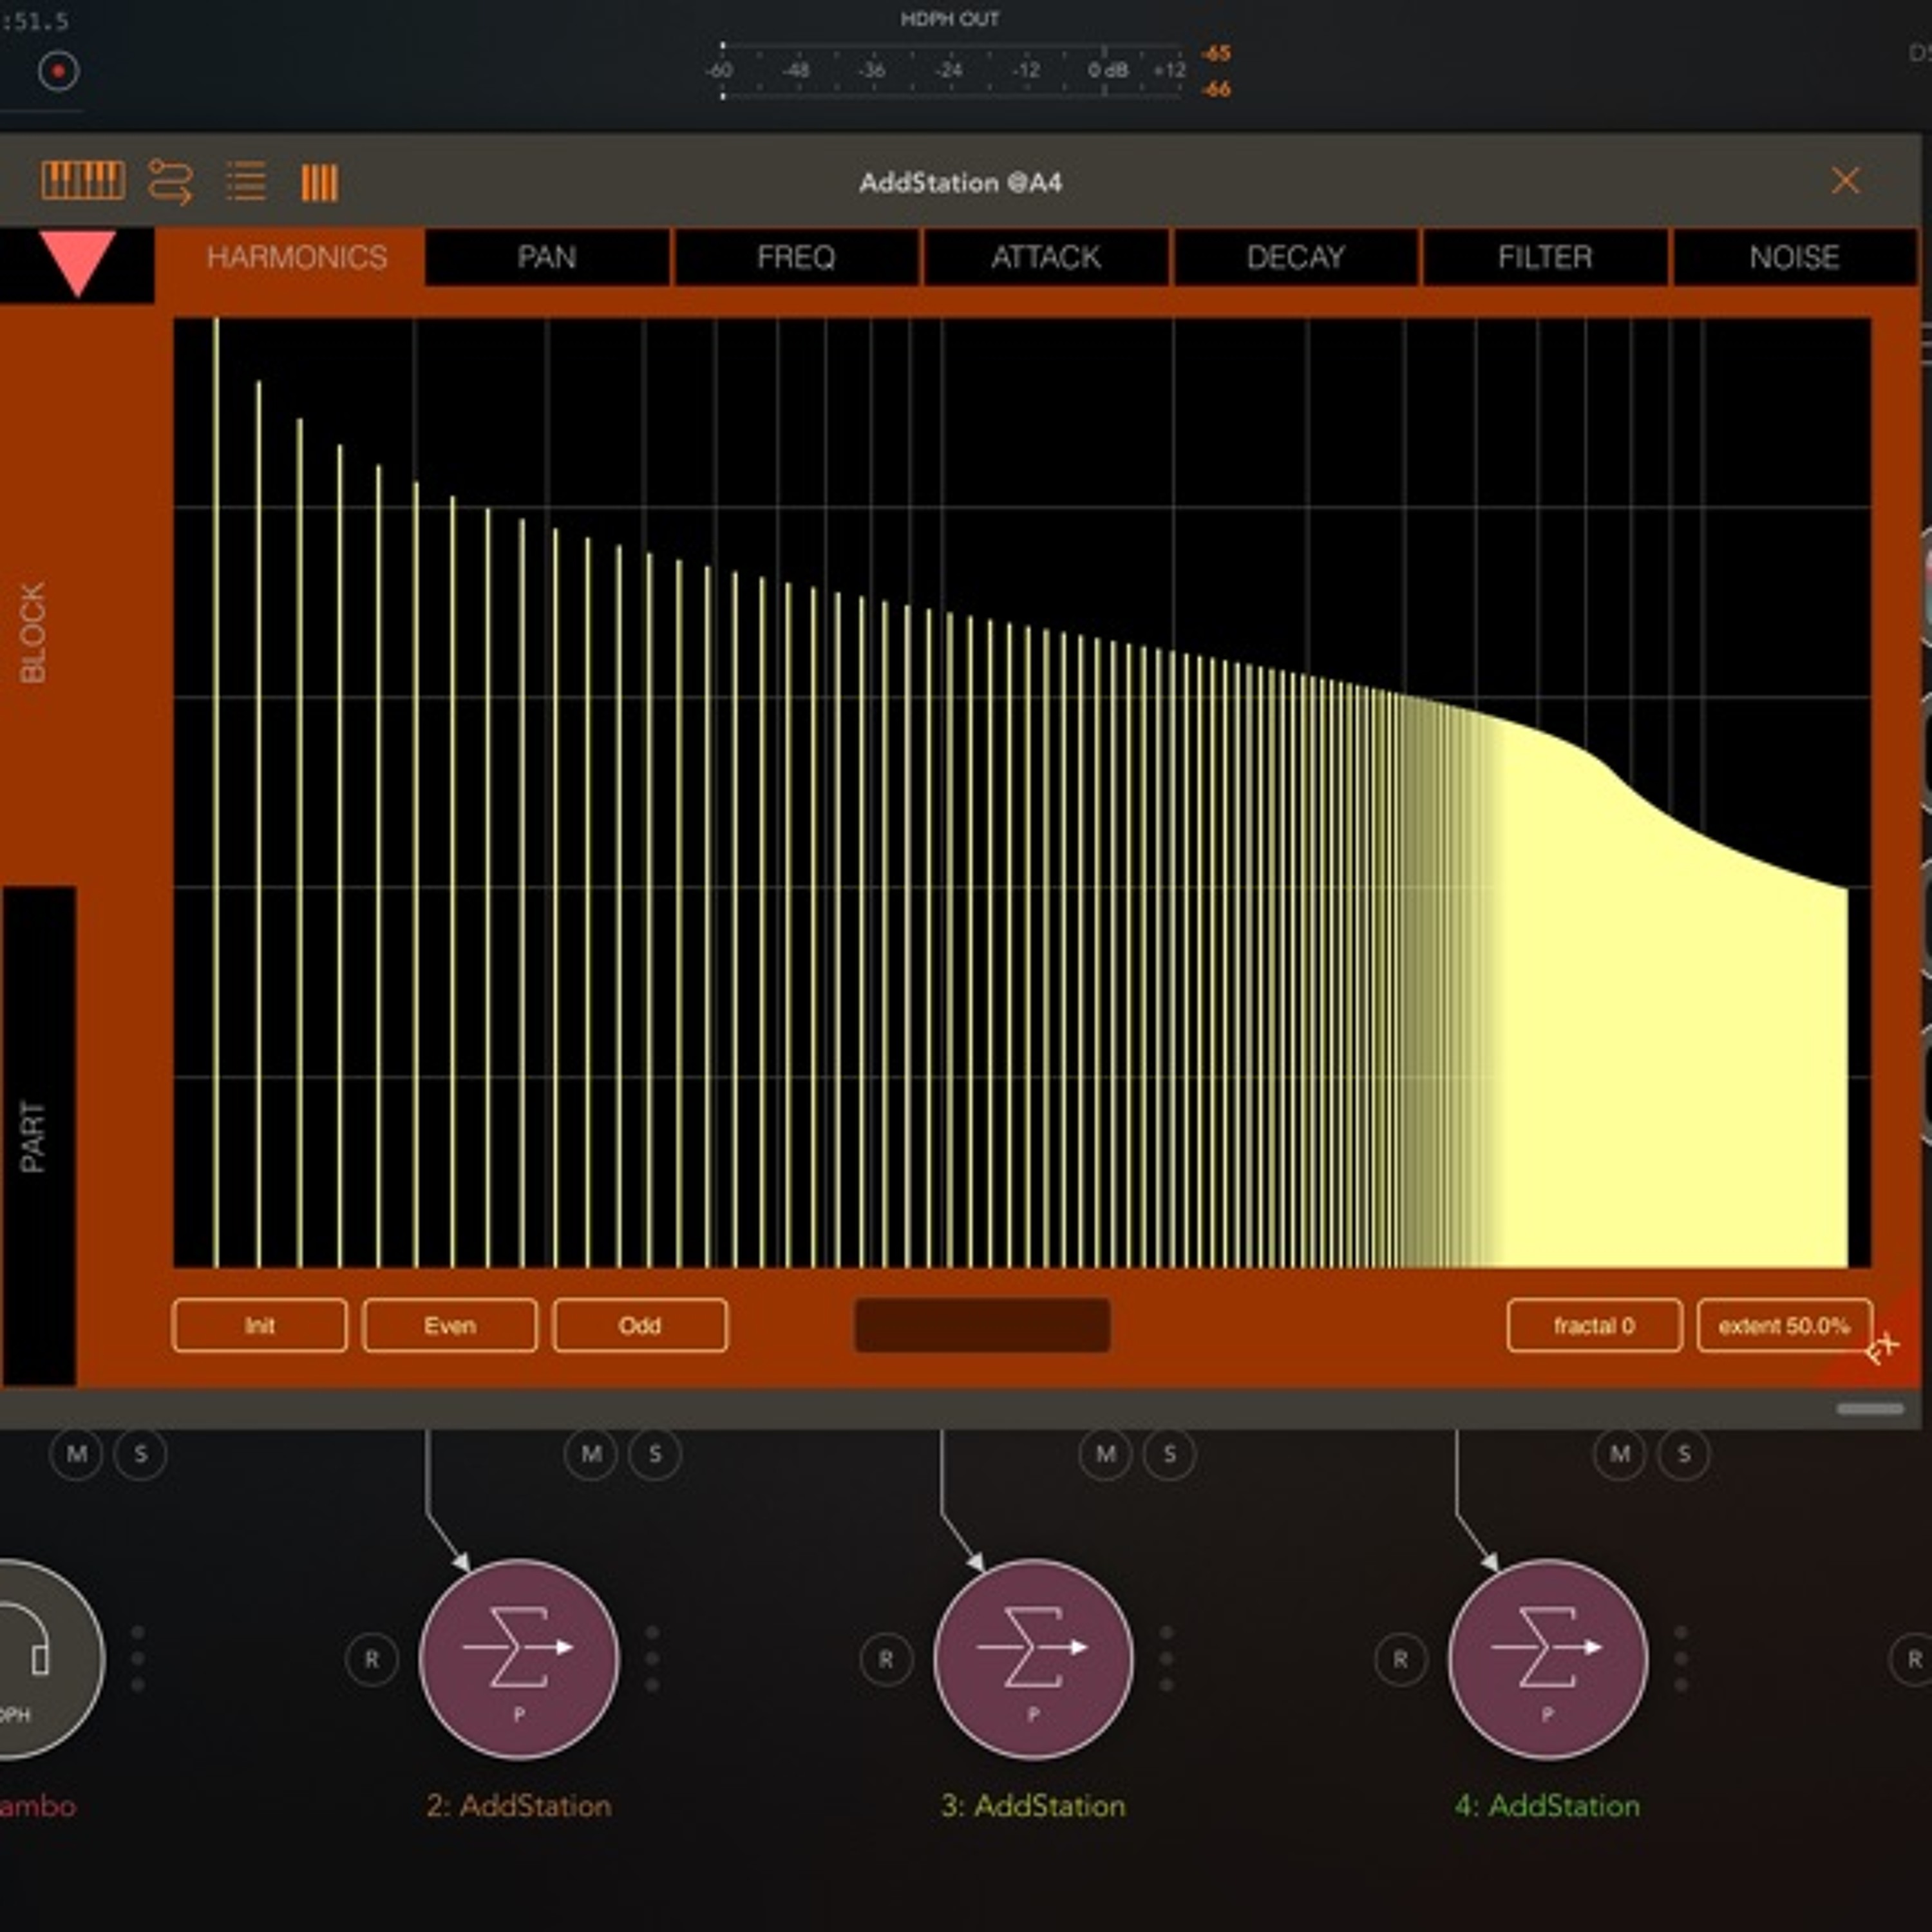Click the 3: AddStation label

click(1033, 1806)
